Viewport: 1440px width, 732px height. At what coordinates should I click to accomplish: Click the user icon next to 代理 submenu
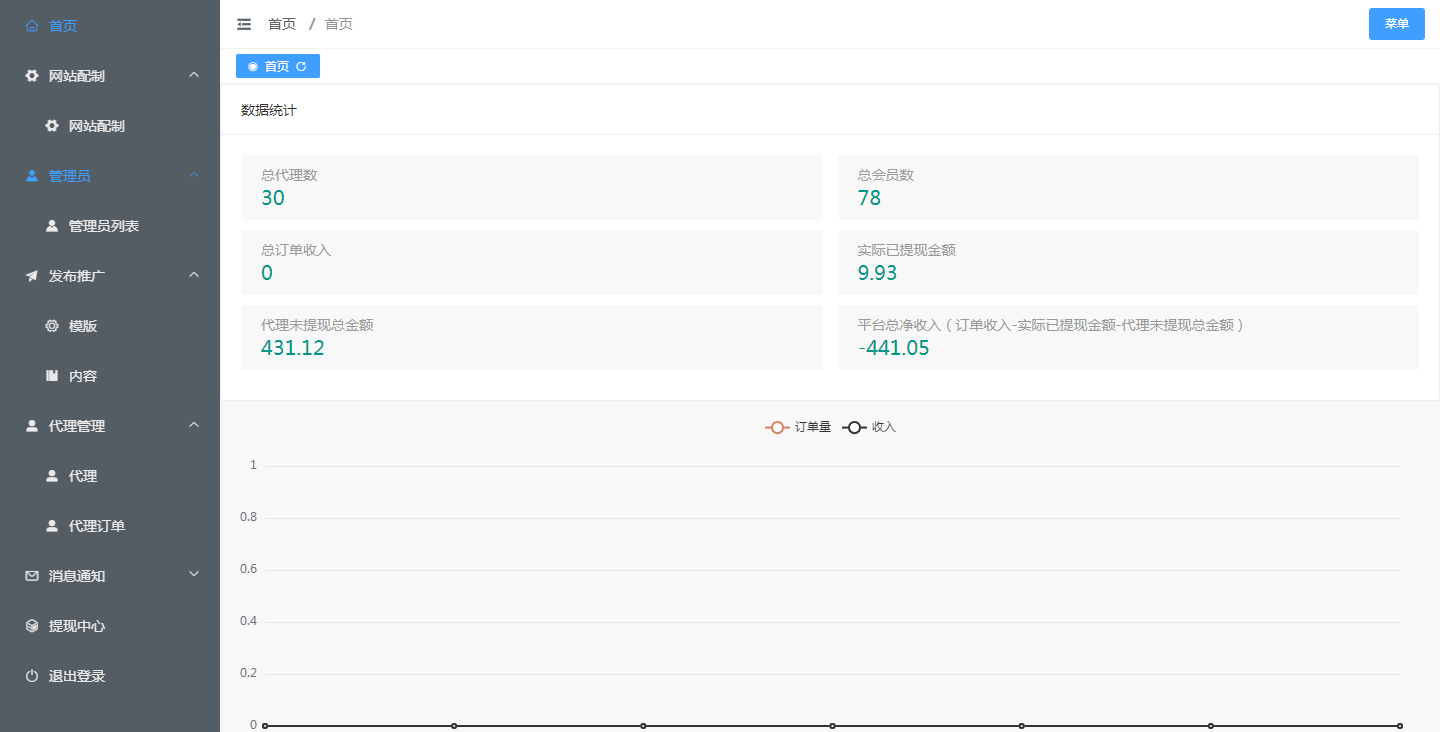click(x=52, y=476)
